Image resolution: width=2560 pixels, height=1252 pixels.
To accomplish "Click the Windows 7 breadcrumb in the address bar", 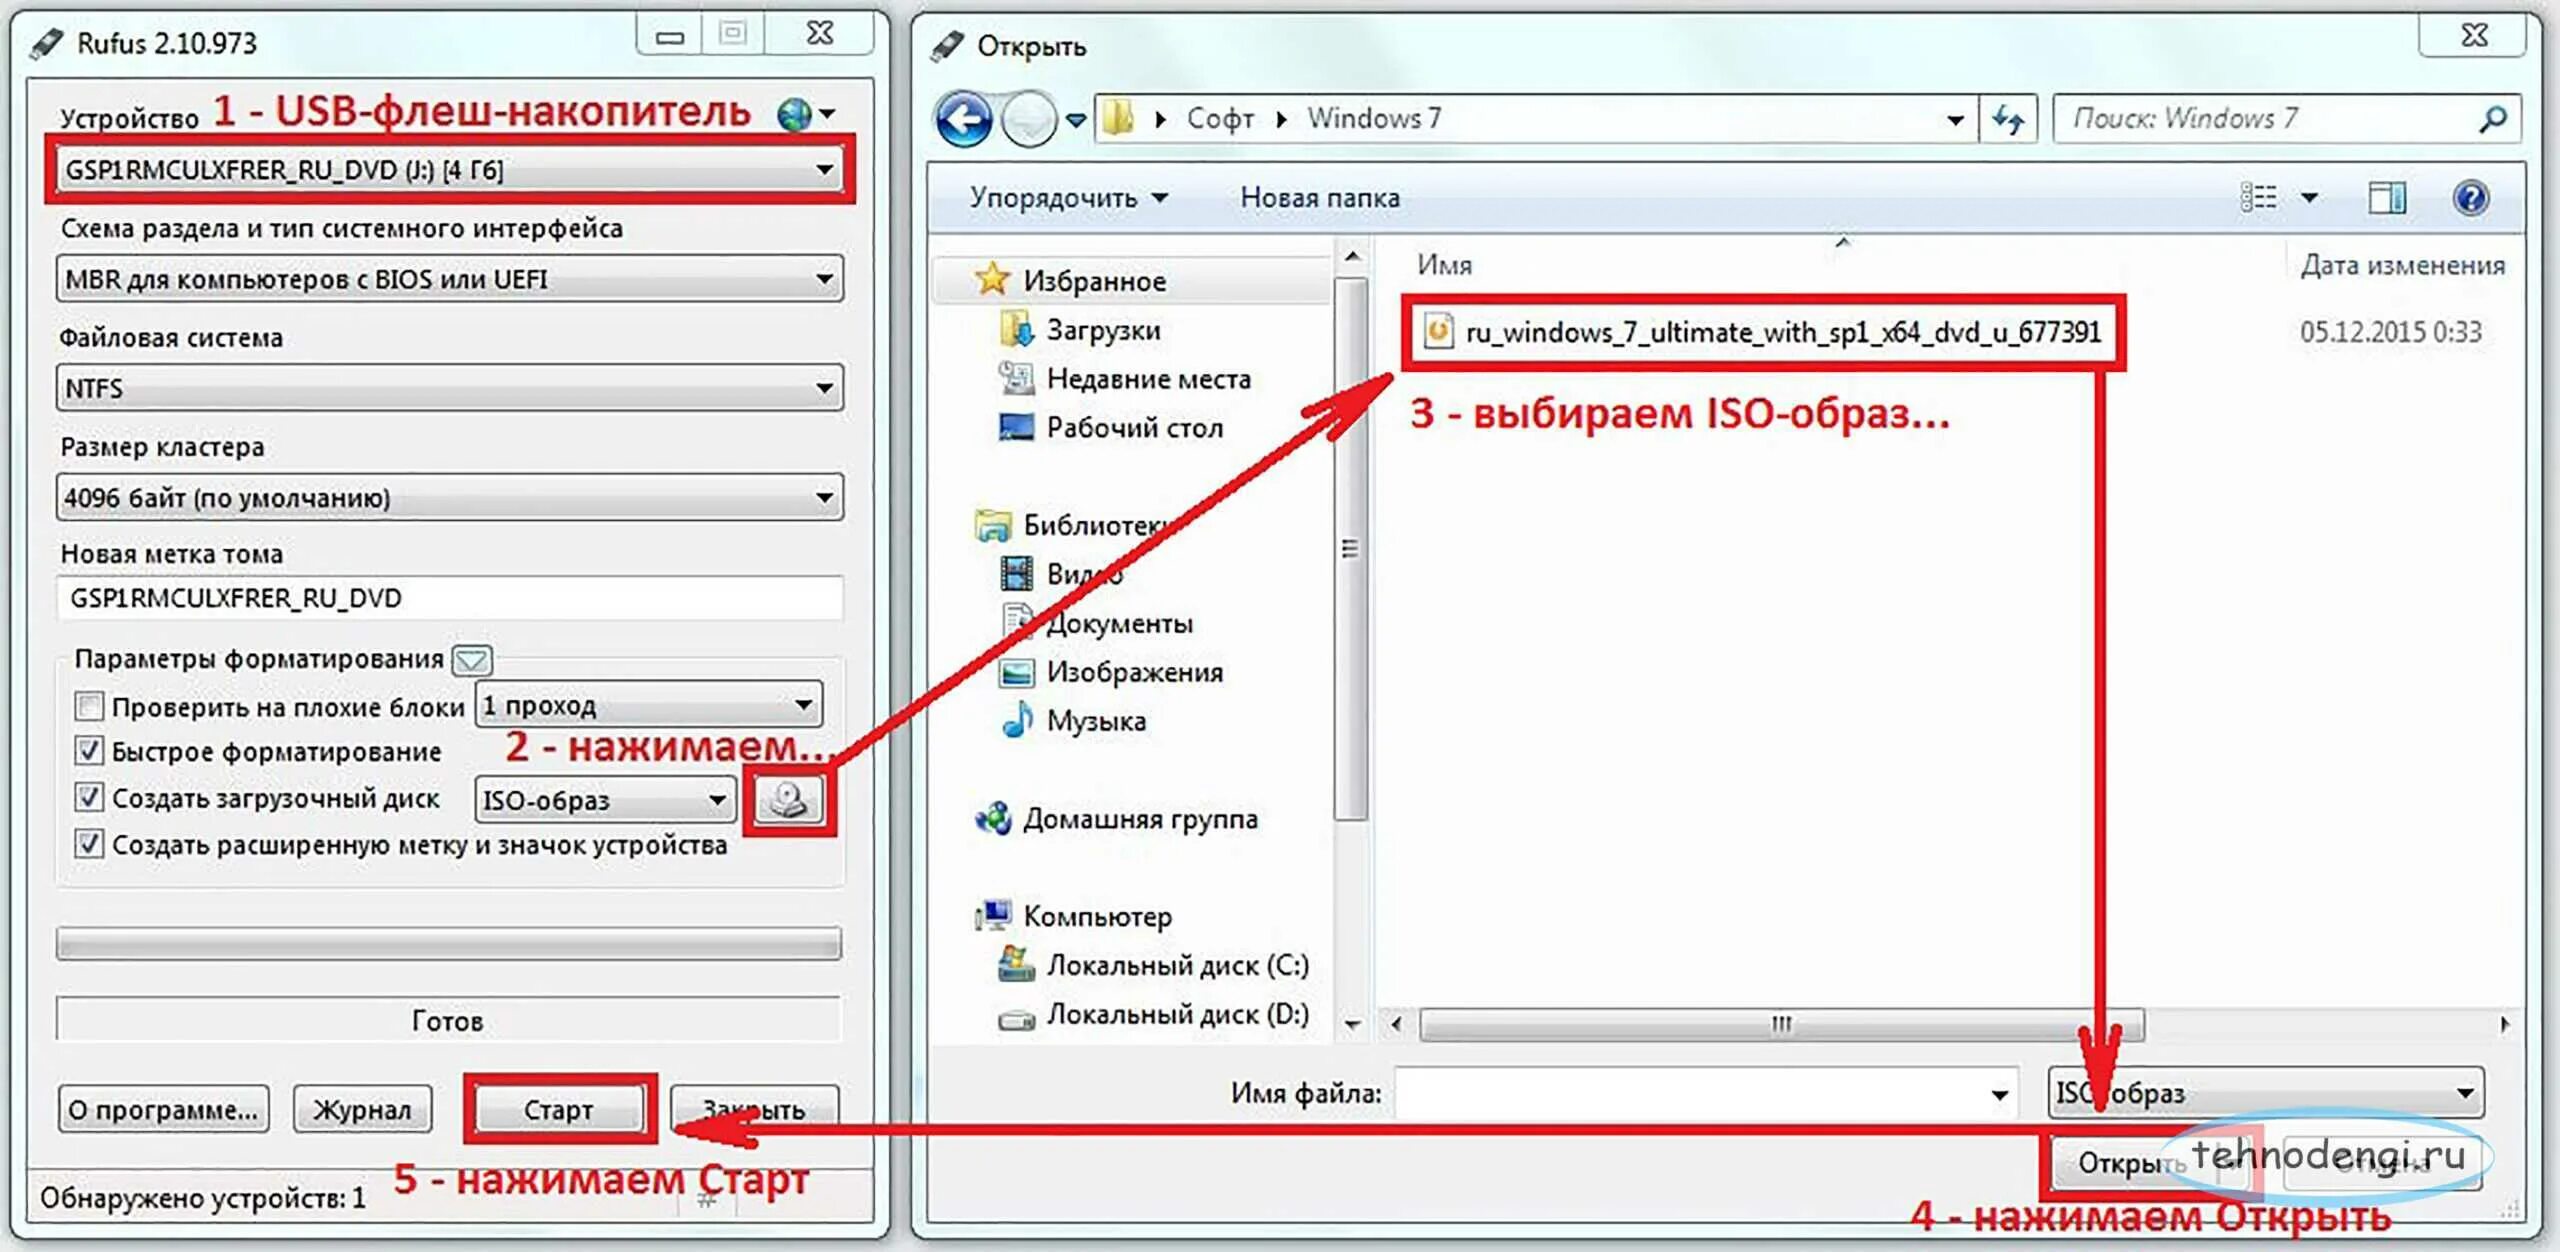I will coord(1374,119).
